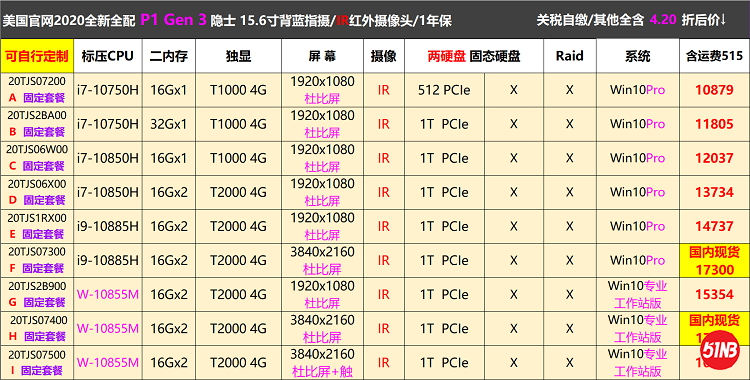Select model code 20TJS2B900

click(x=37, y=286)
